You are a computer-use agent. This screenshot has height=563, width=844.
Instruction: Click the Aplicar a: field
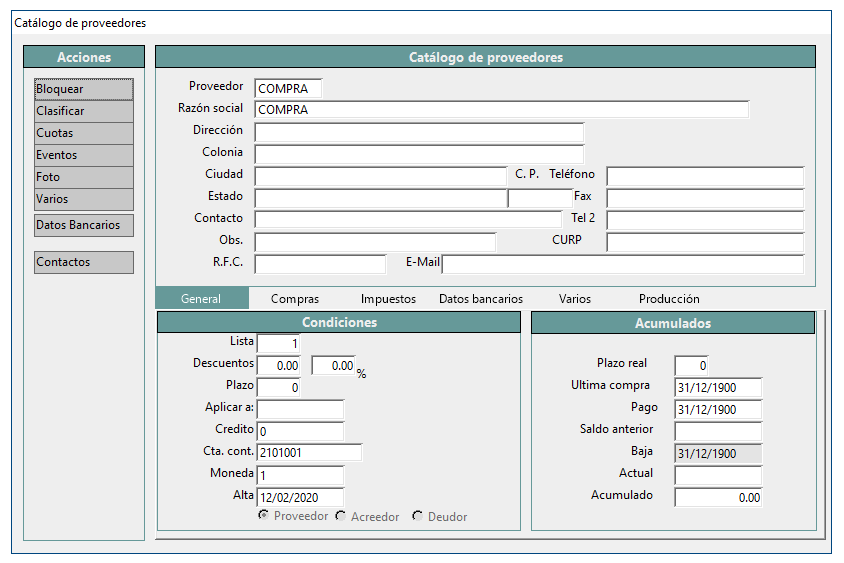coord(300,410)
